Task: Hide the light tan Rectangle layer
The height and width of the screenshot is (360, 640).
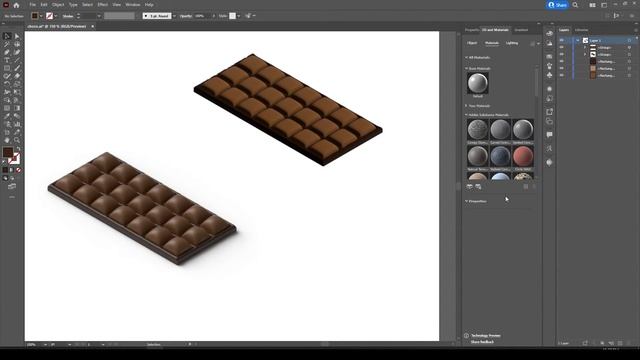Action: tap(562, 68)
